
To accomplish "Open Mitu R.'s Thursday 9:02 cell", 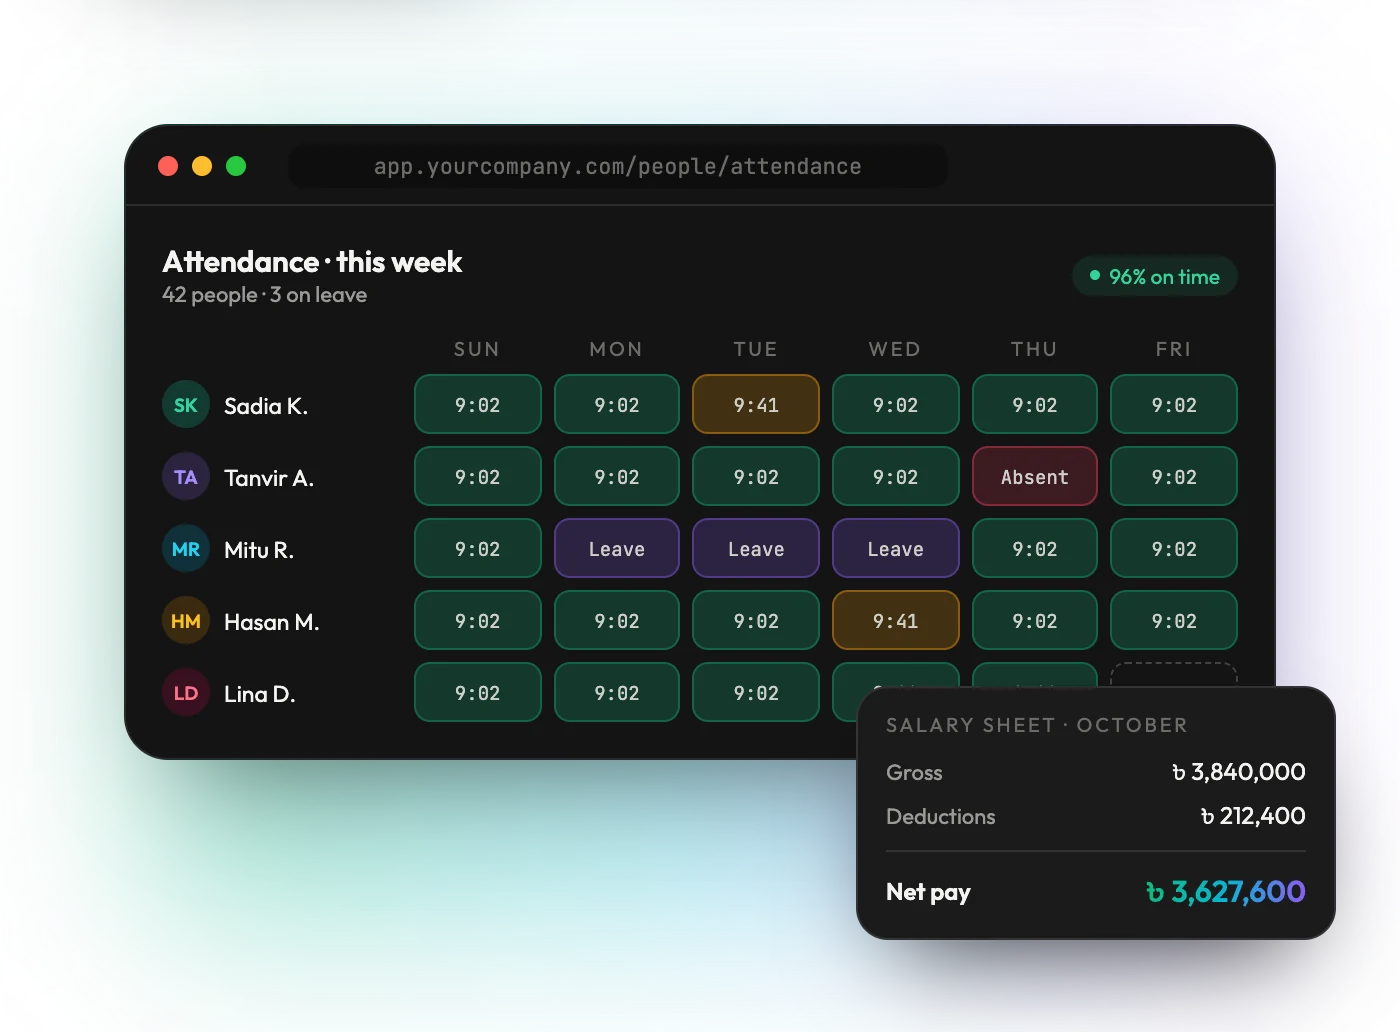I will (x=1035, y=548).
